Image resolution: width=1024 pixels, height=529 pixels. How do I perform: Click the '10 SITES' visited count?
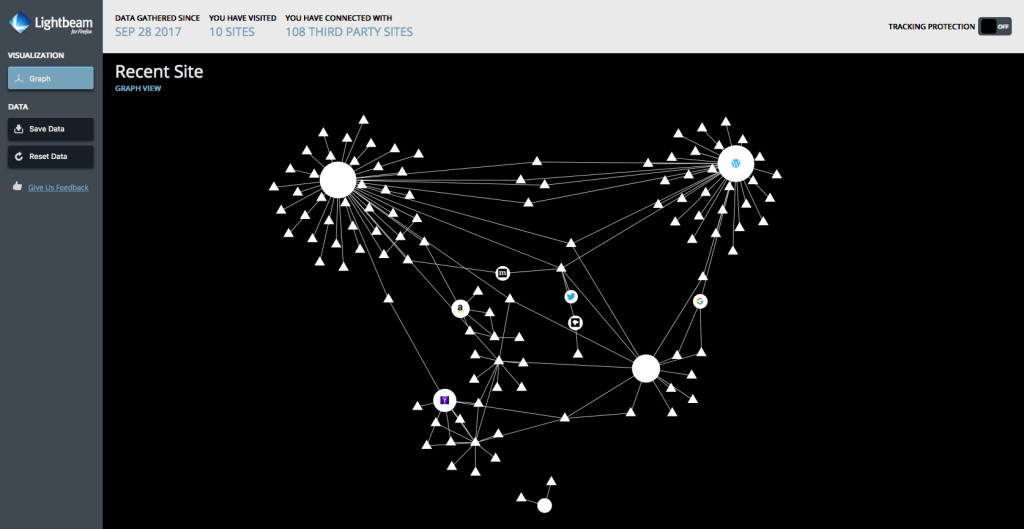click(231, 32)
